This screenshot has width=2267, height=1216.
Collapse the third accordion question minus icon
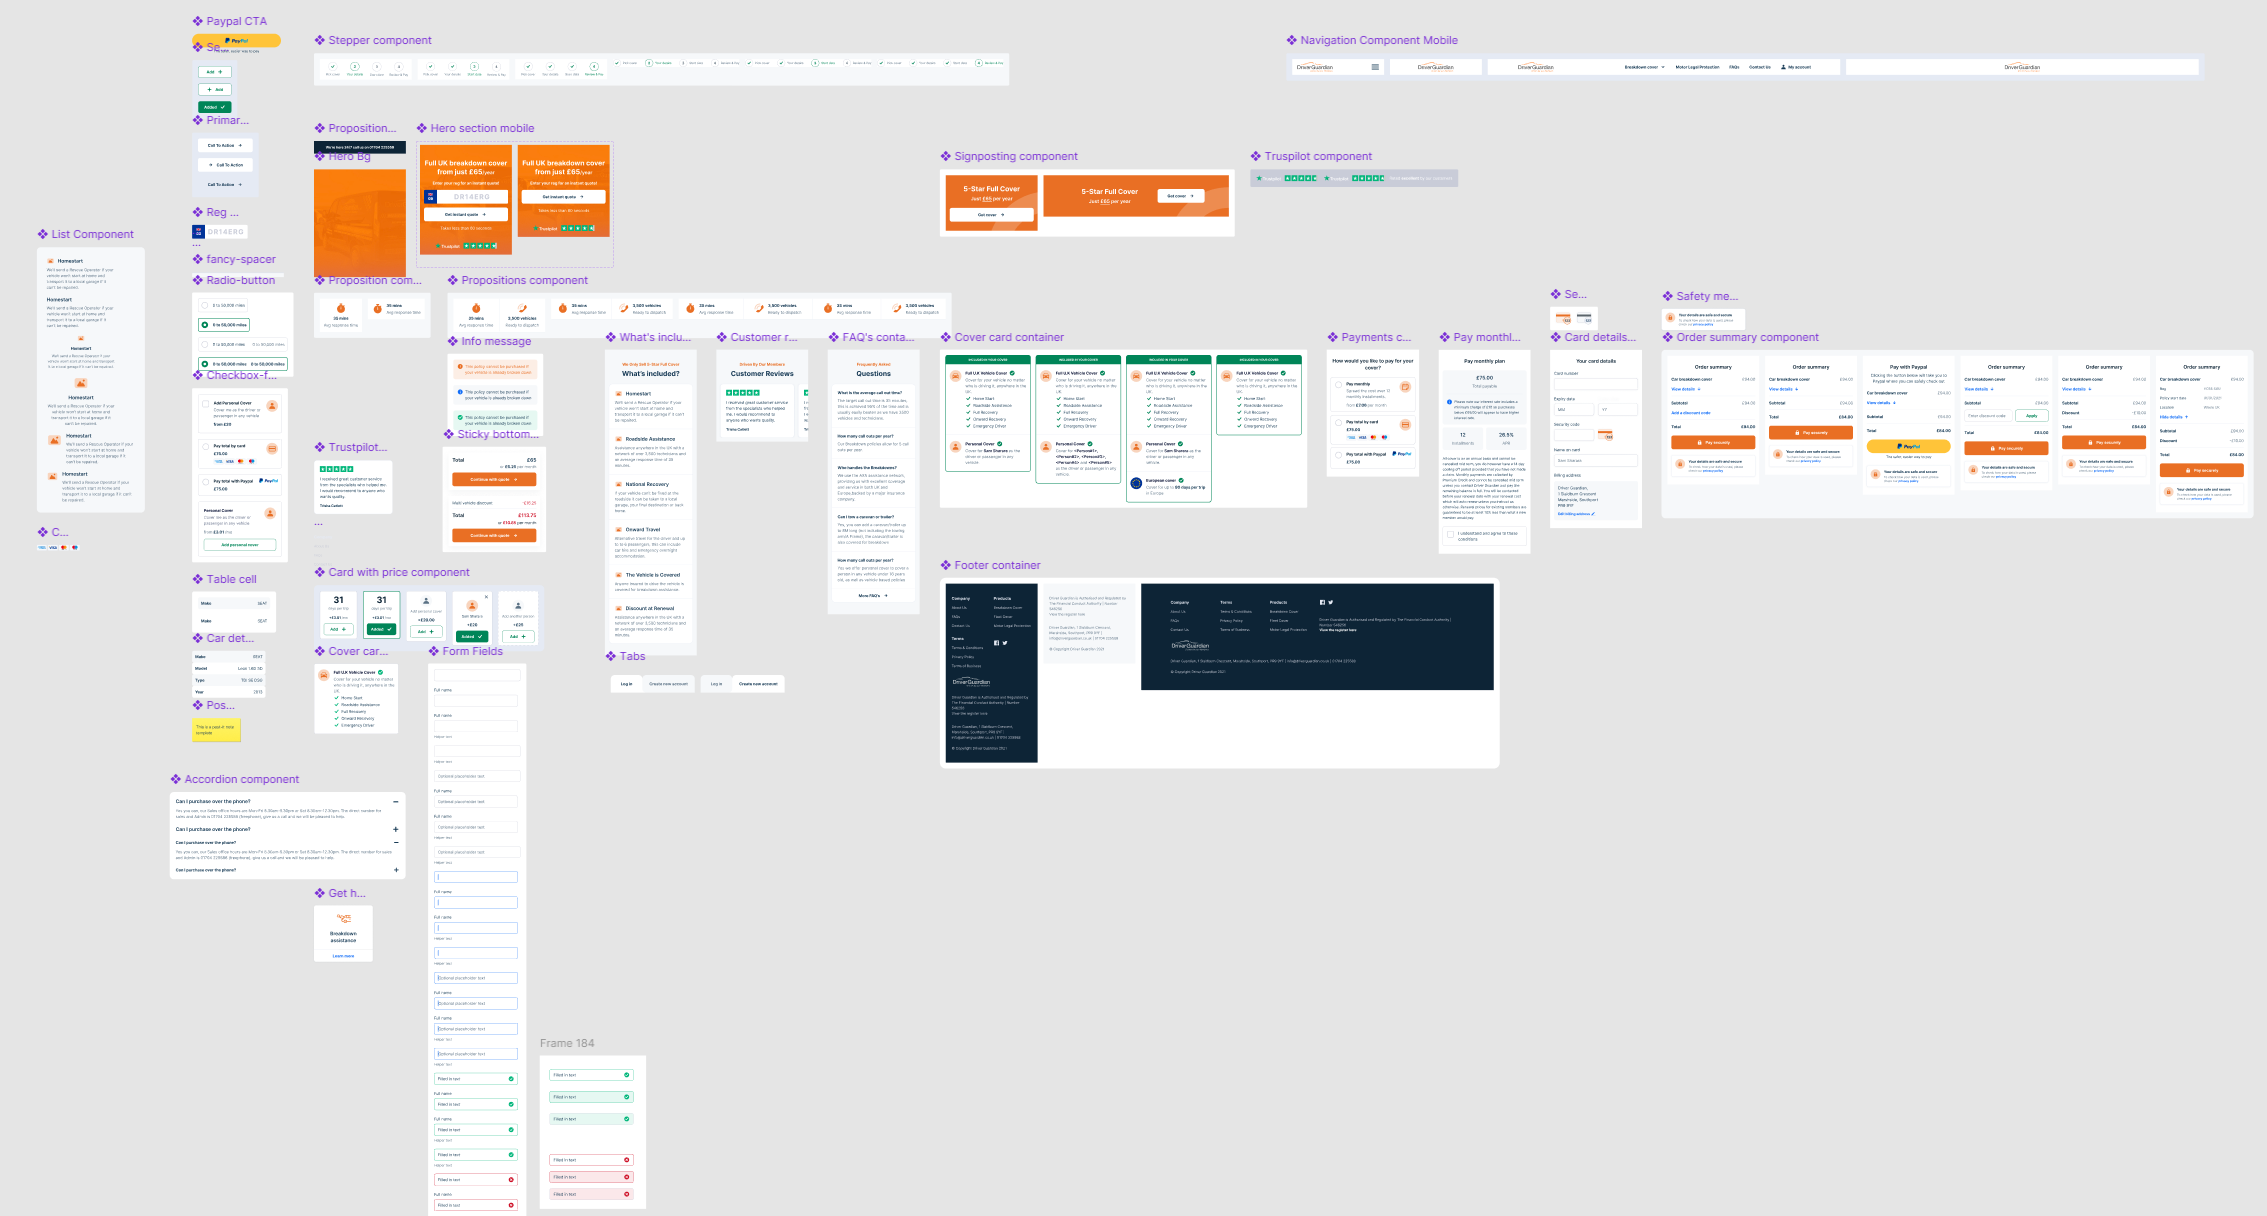click(396, 843)
